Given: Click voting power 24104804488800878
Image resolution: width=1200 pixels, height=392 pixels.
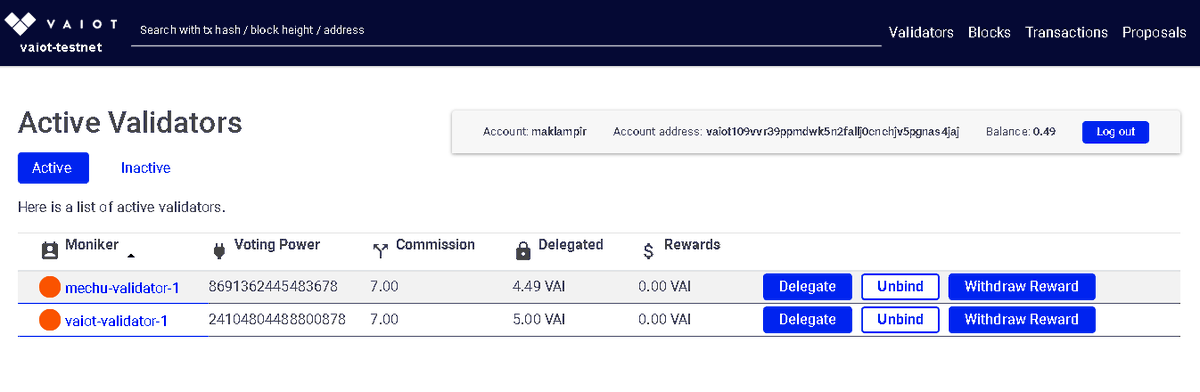Looking at the screenshot, I should pyautogui.click(x=277, y=321).
